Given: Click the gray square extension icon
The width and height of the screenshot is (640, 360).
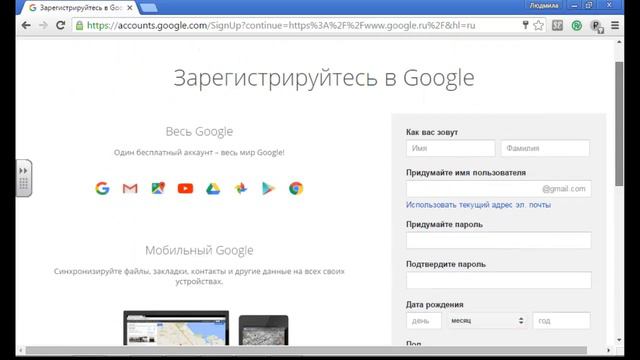Looking at the screenshot, I should (x=557, y=25).
